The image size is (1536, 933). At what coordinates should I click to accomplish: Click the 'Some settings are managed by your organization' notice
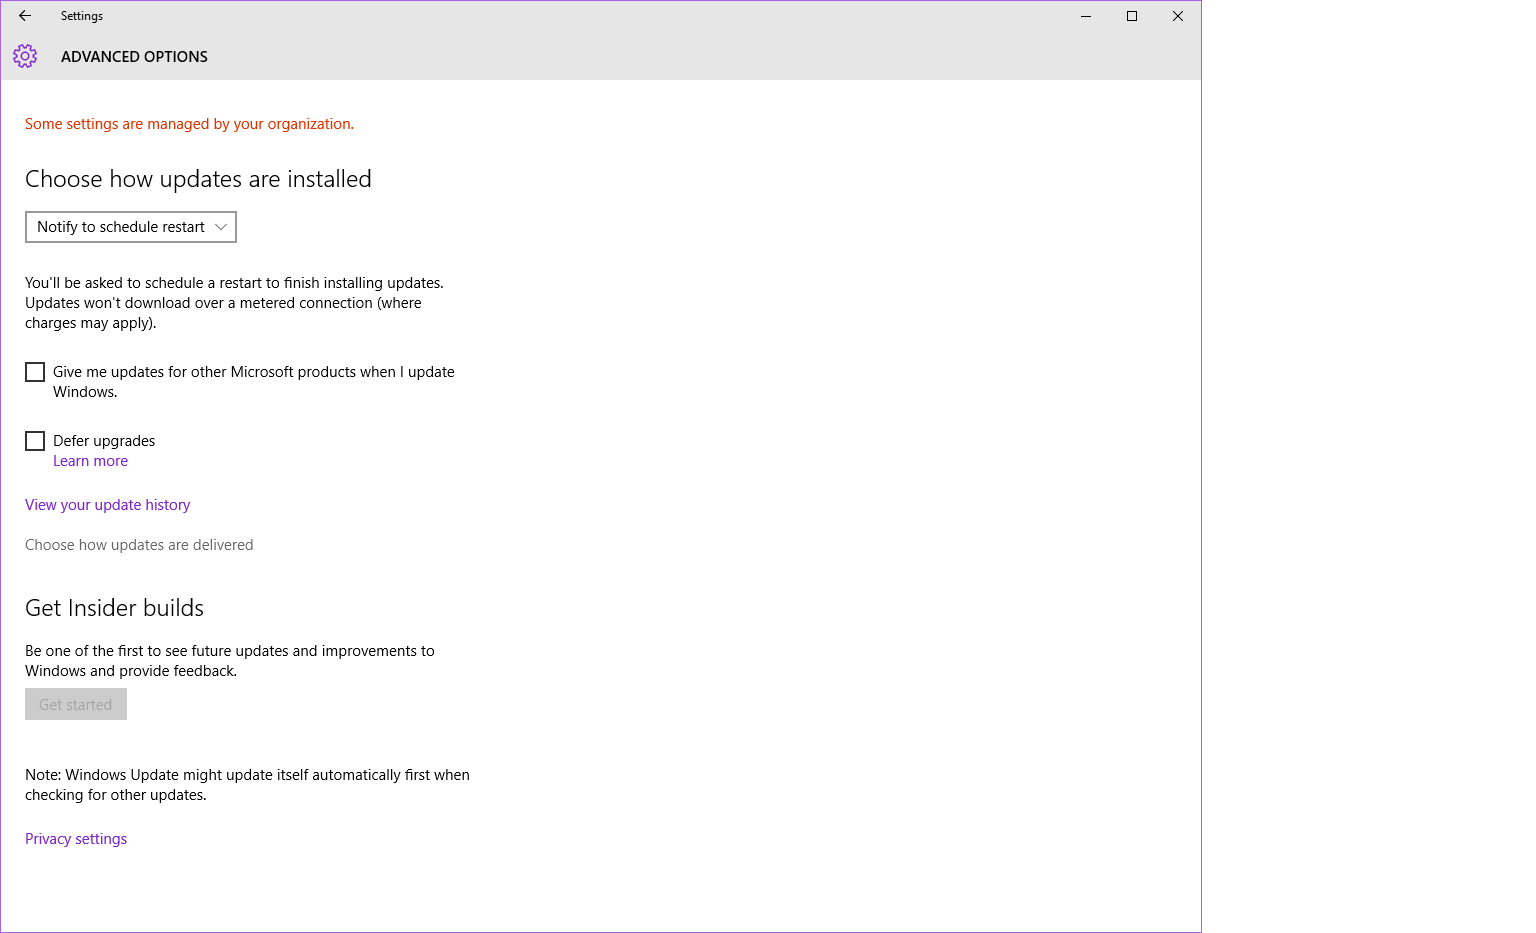click(x=189, y=124)
